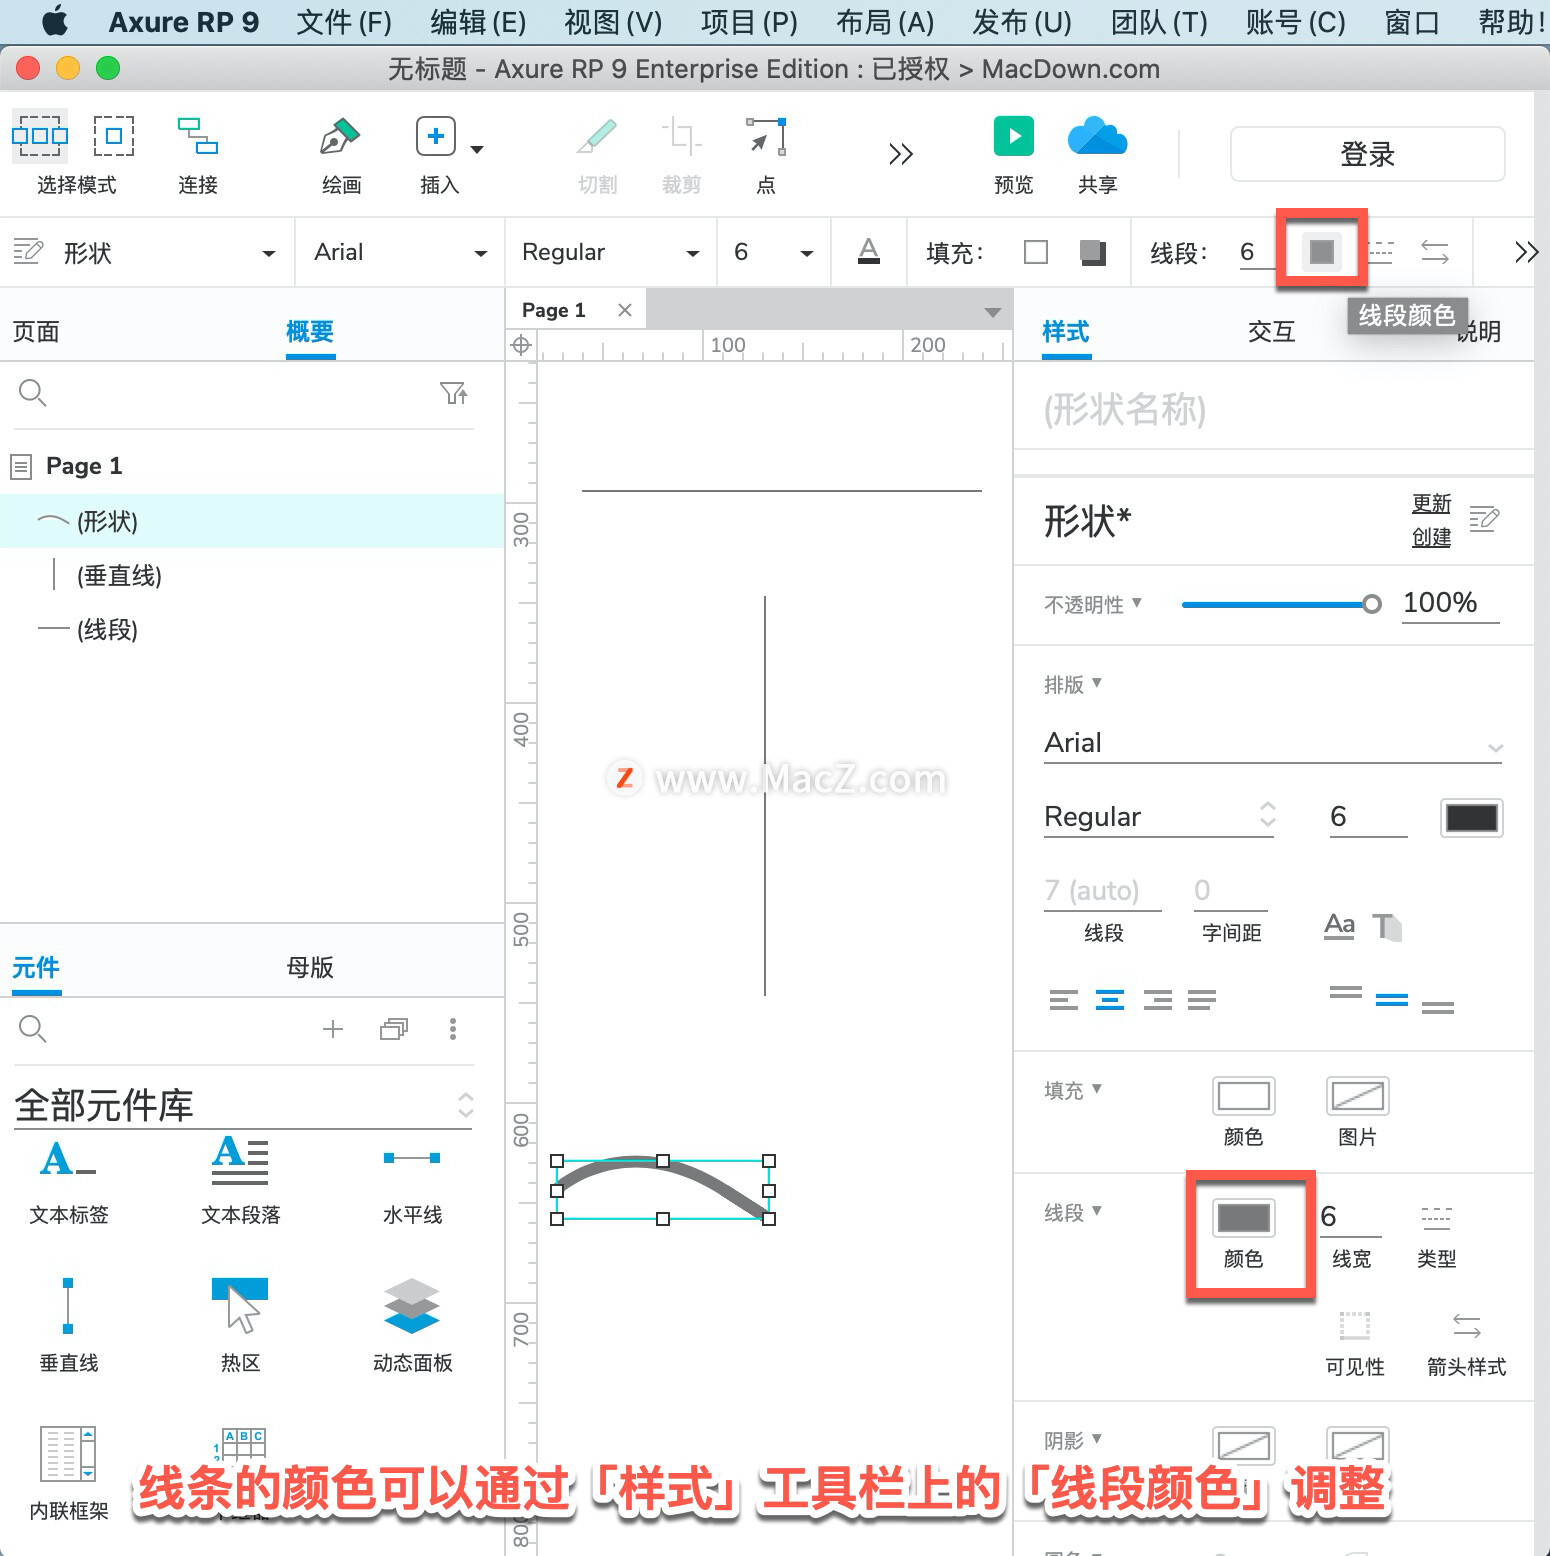Pick the 垂直线 vertical line widget
Viewport: 1550px width, 1556px height.
point(68,1325)
